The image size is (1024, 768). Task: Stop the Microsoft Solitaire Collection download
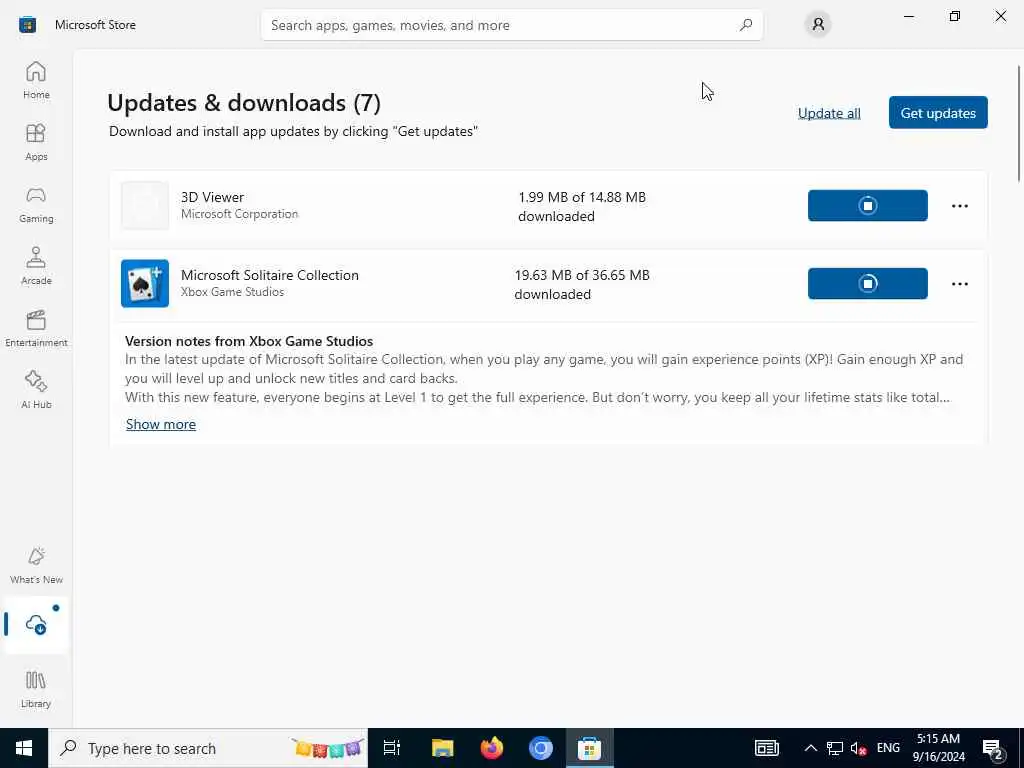tap(867, 283)
